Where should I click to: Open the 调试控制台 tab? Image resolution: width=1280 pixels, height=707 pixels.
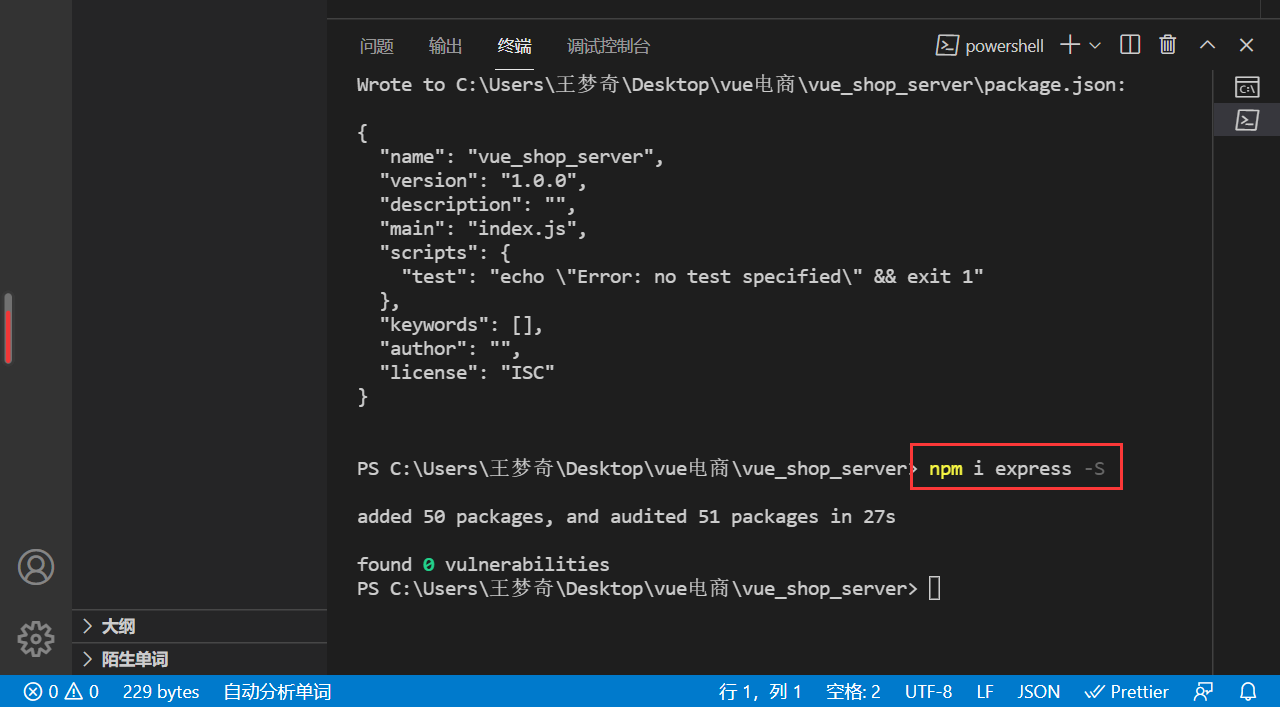point(608,46)
